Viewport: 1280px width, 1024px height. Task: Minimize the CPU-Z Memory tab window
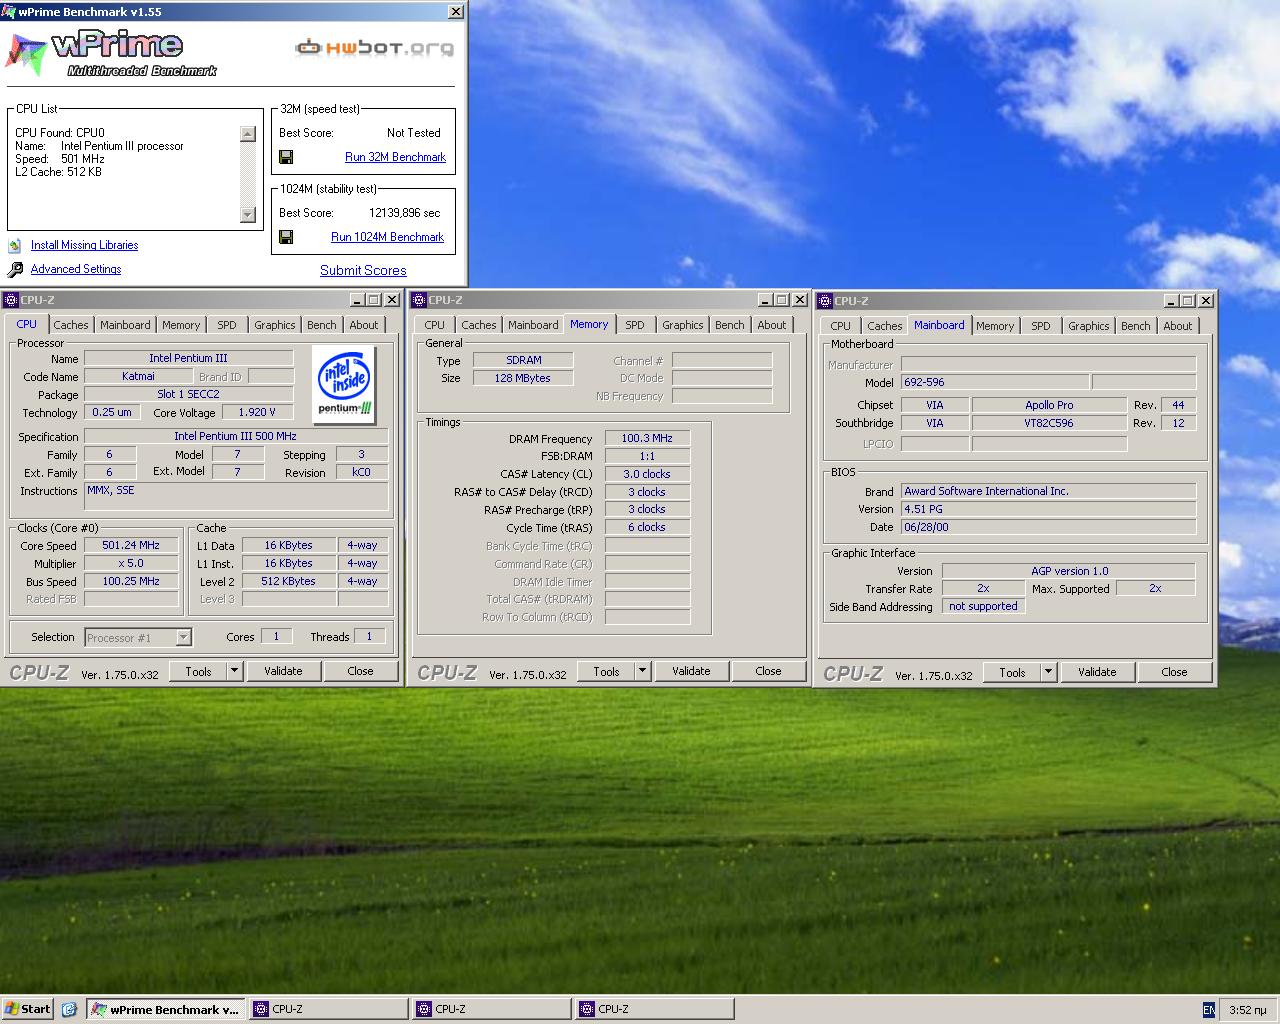(765, 300)
